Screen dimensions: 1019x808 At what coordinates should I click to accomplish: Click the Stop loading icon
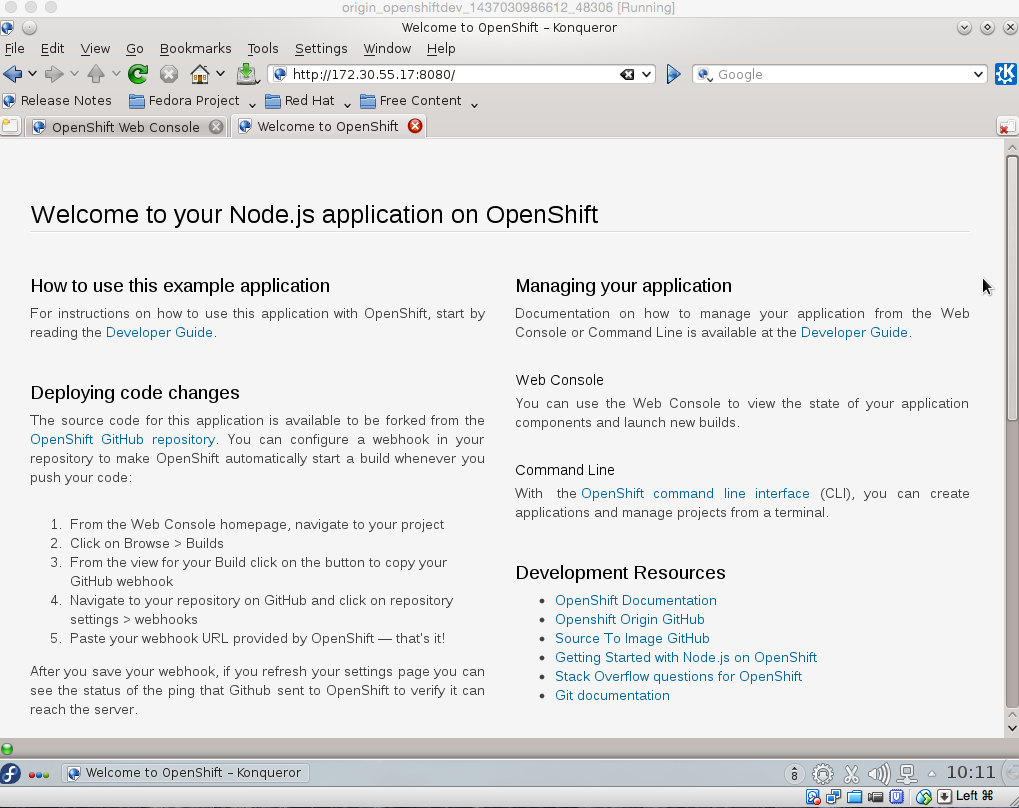[x=169, y=74]
